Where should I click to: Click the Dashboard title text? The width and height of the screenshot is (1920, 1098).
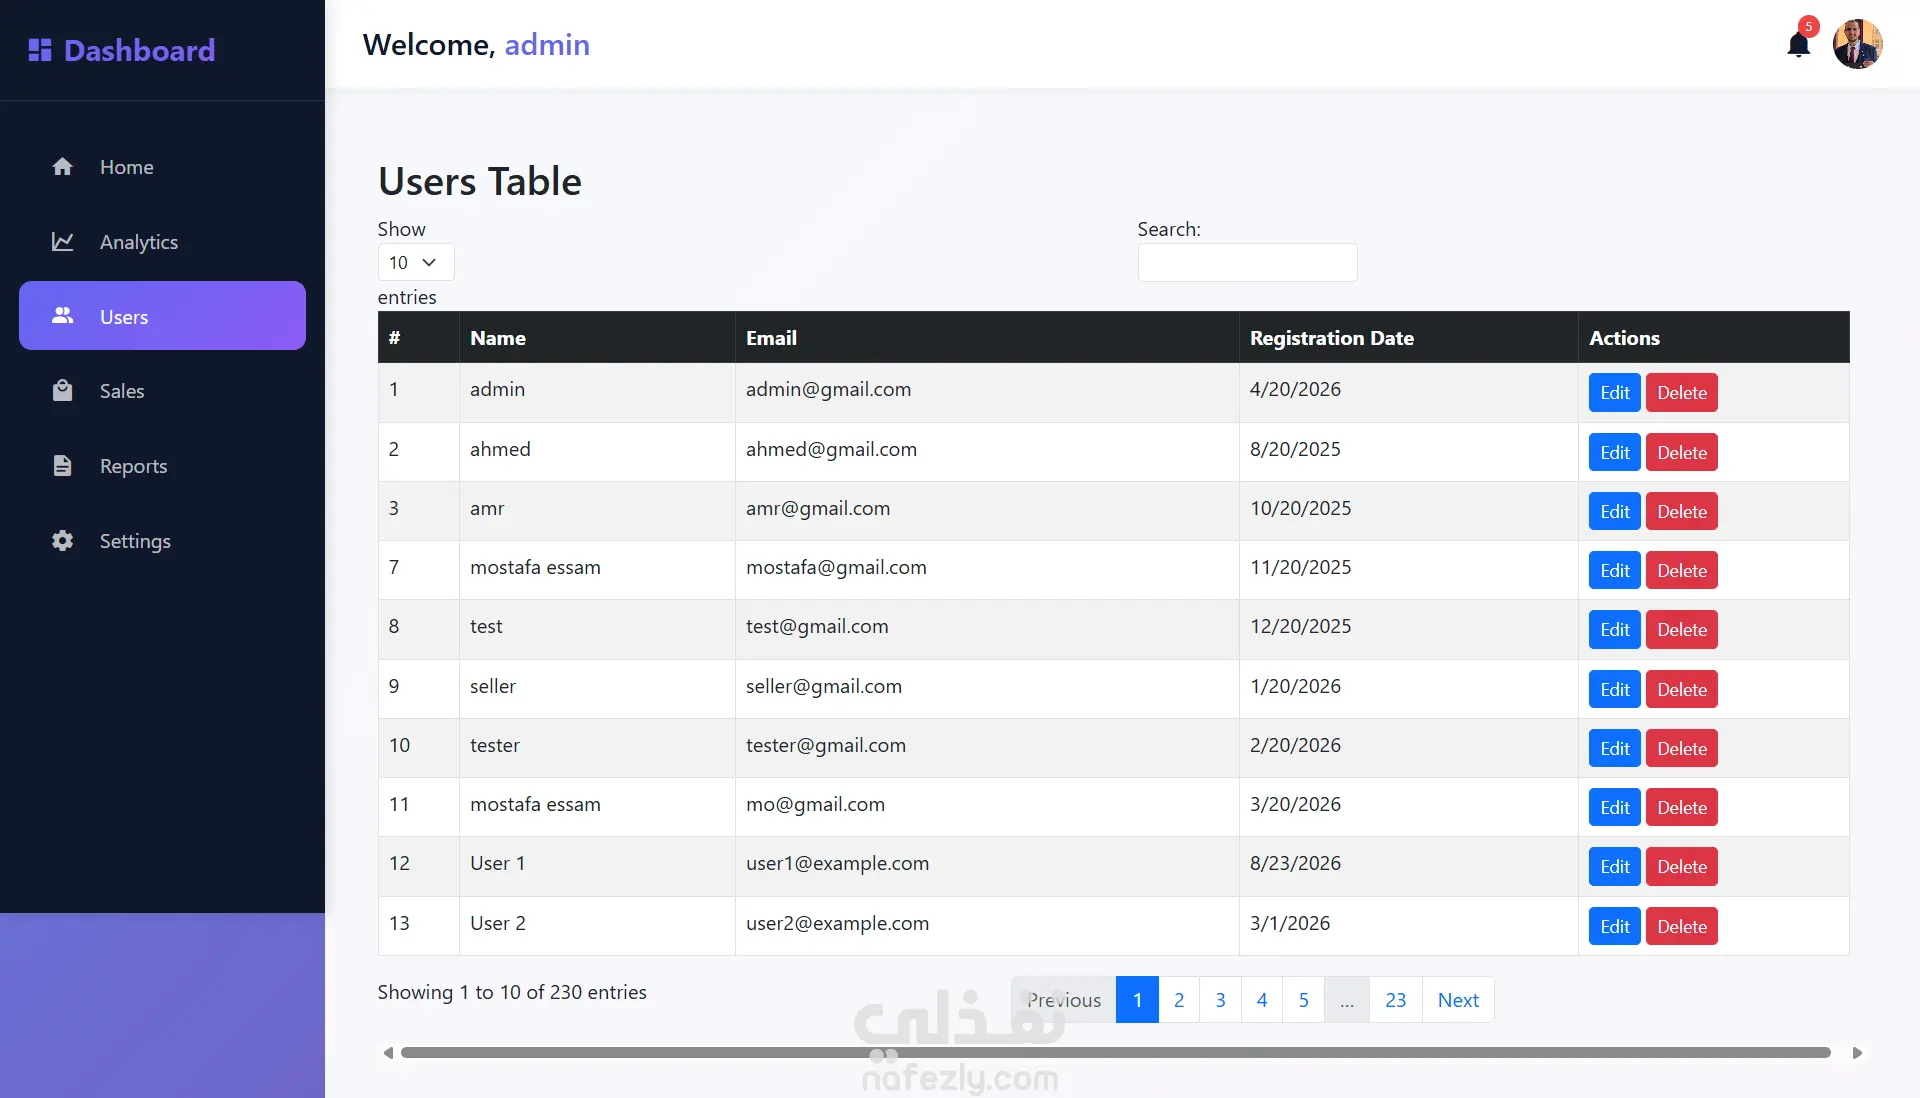[139, 50]
